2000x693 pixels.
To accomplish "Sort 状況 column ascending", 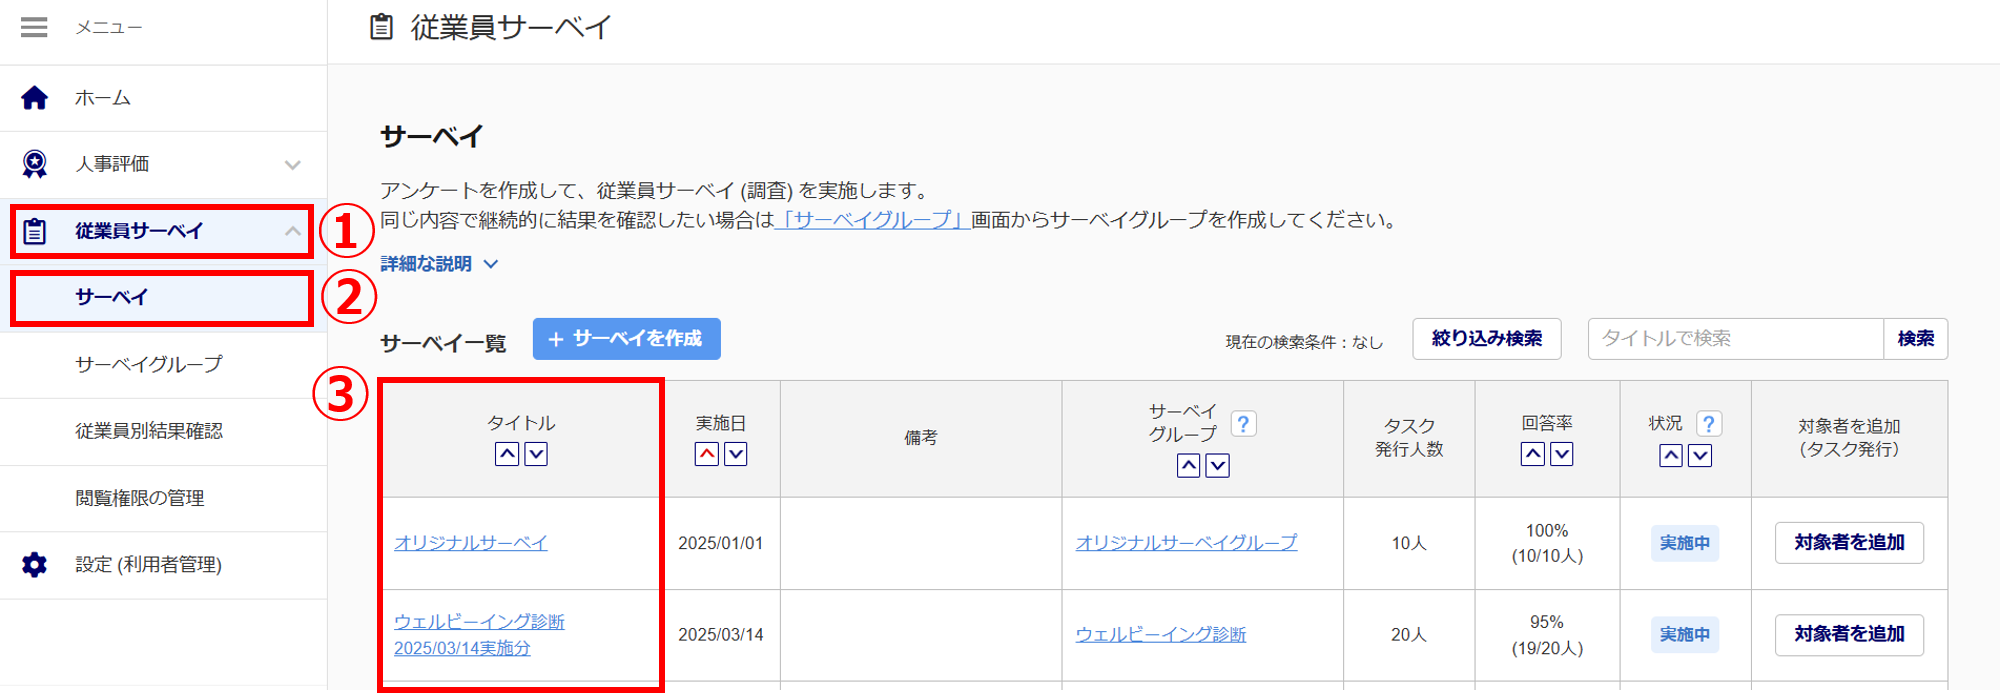I will pyautogui.click(x=1671, y=456).
